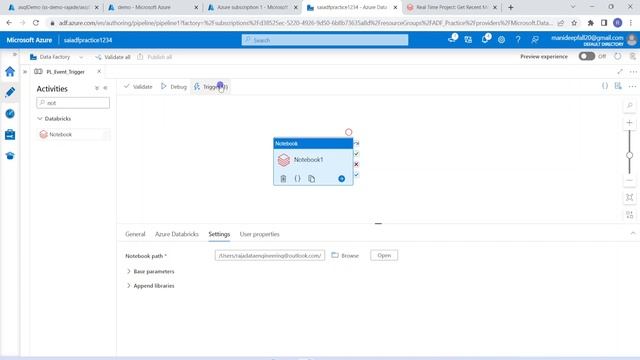Switch to the Azure Databricks tab

click(177, 234)
